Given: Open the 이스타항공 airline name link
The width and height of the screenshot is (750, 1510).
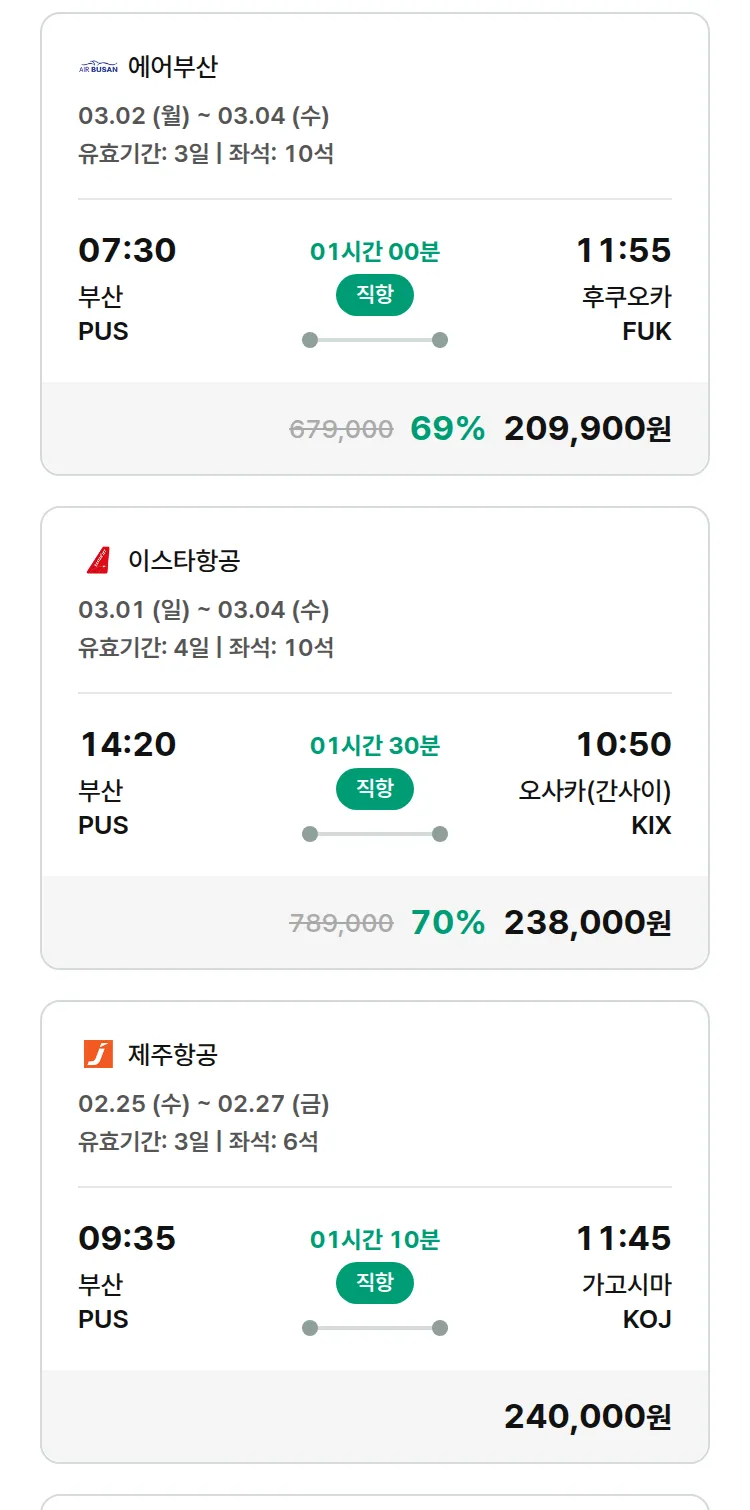Looking at the screenshot, I should coord(184,561).
